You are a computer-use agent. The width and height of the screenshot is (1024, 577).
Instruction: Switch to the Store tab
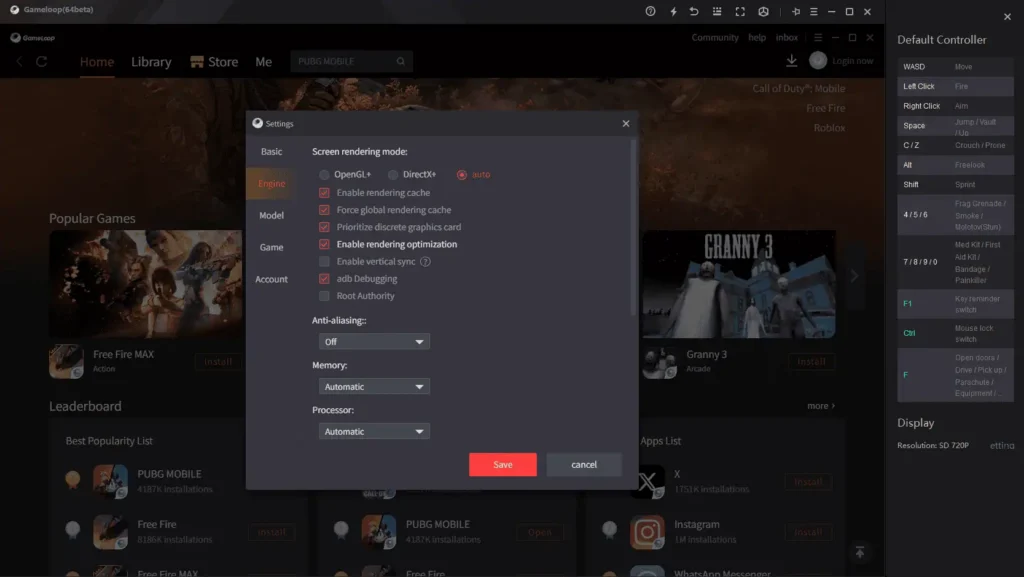click(214, 62)
